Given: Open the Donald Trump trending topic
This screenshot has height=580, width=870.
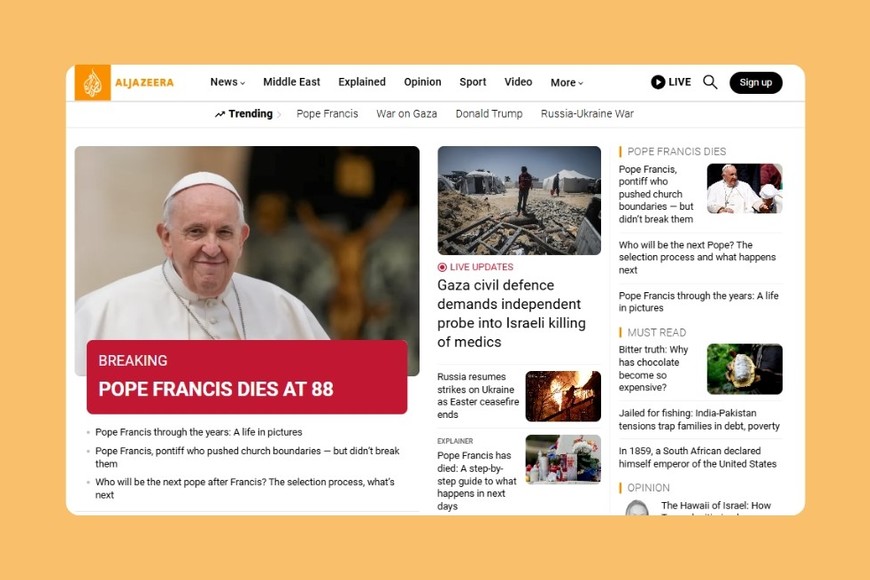Looking at the screenshot, I should click(x=489, y=114).
